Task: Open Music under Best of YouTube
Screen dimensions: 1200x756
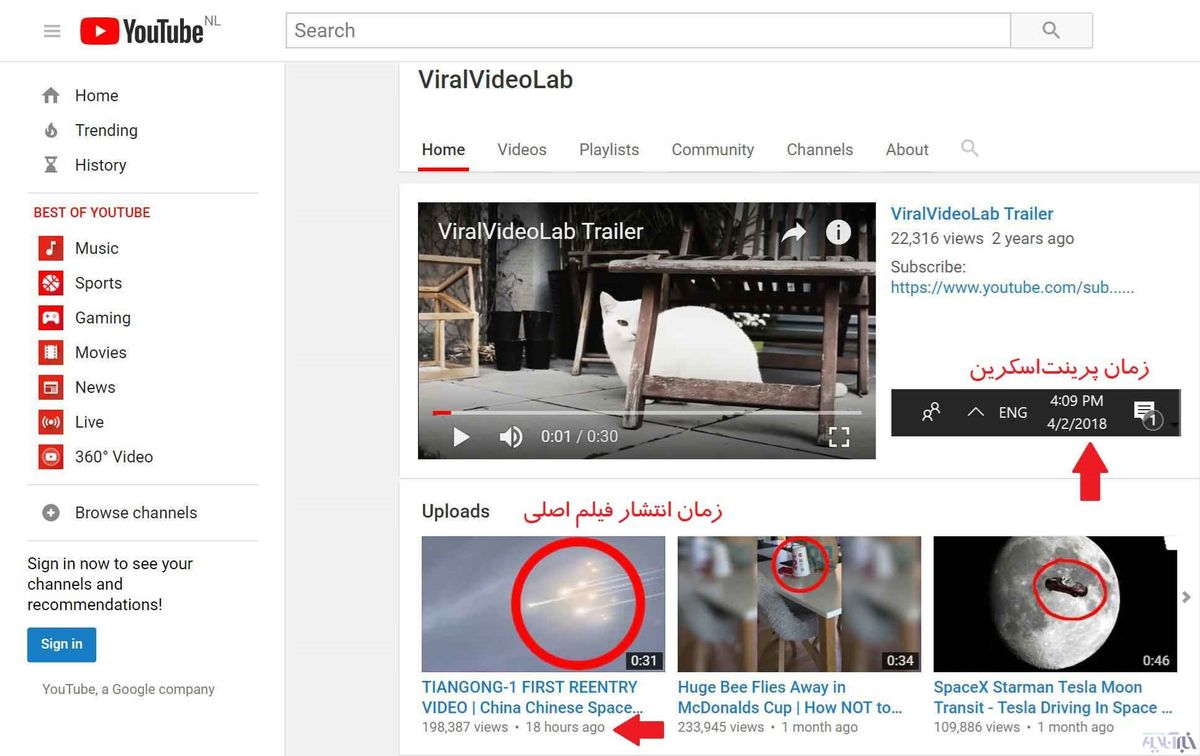Action: [x=97, y=248]
